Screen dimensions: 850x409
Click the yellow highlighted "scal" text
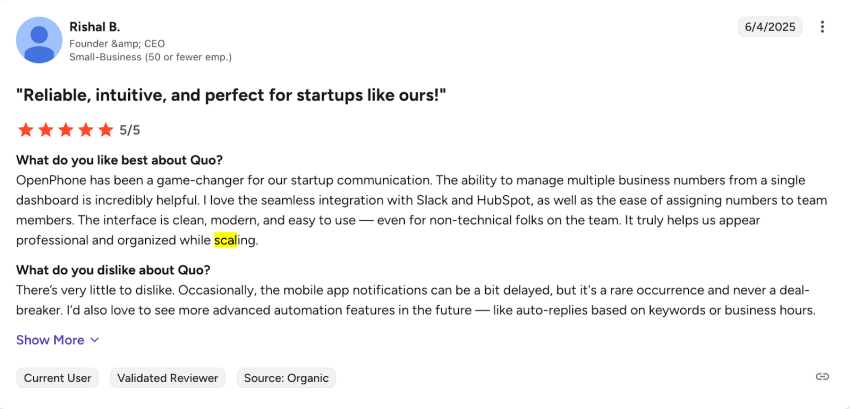coord(225,240)
